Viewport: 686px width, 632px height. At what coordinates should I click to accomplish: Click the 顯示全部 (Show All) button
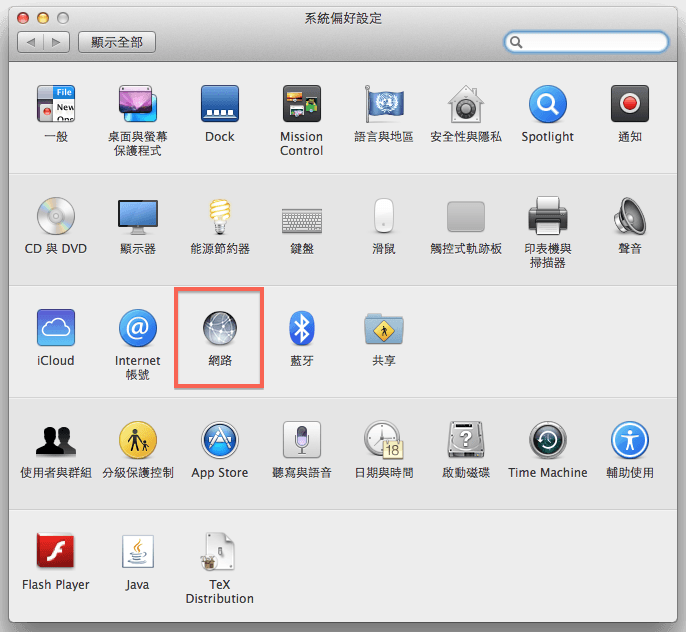[x=117, y=42]
